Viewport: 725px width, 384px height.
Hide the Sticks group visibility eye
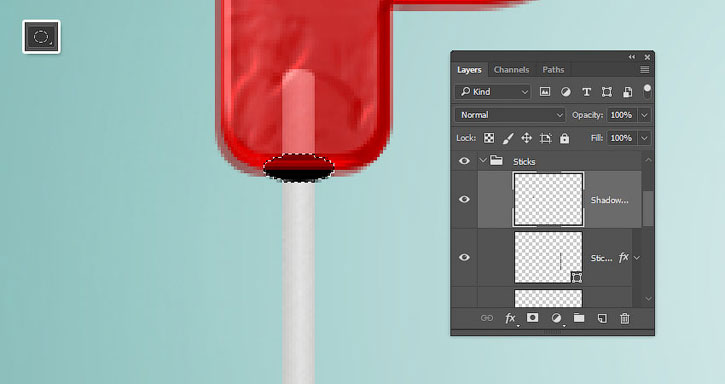coord(464,161)
